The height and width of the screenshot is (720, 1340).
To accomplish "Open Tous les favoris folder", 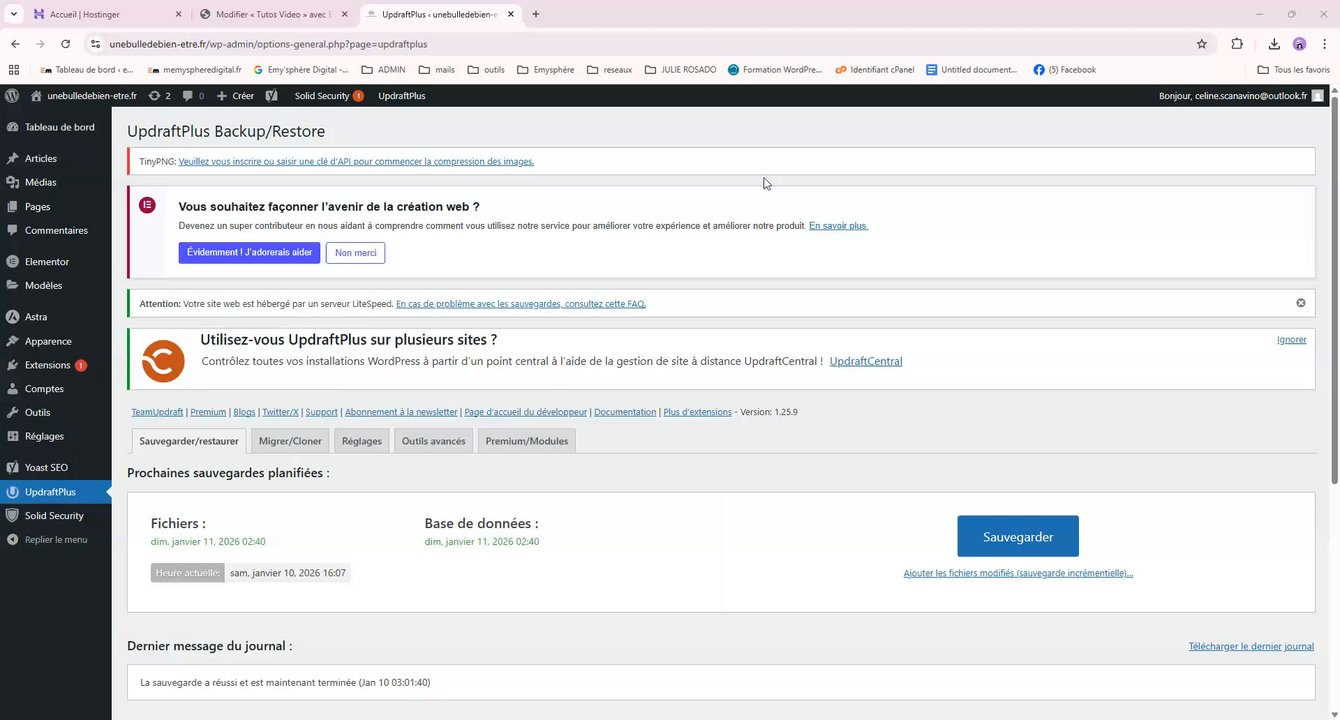I will coord(1294,70).
